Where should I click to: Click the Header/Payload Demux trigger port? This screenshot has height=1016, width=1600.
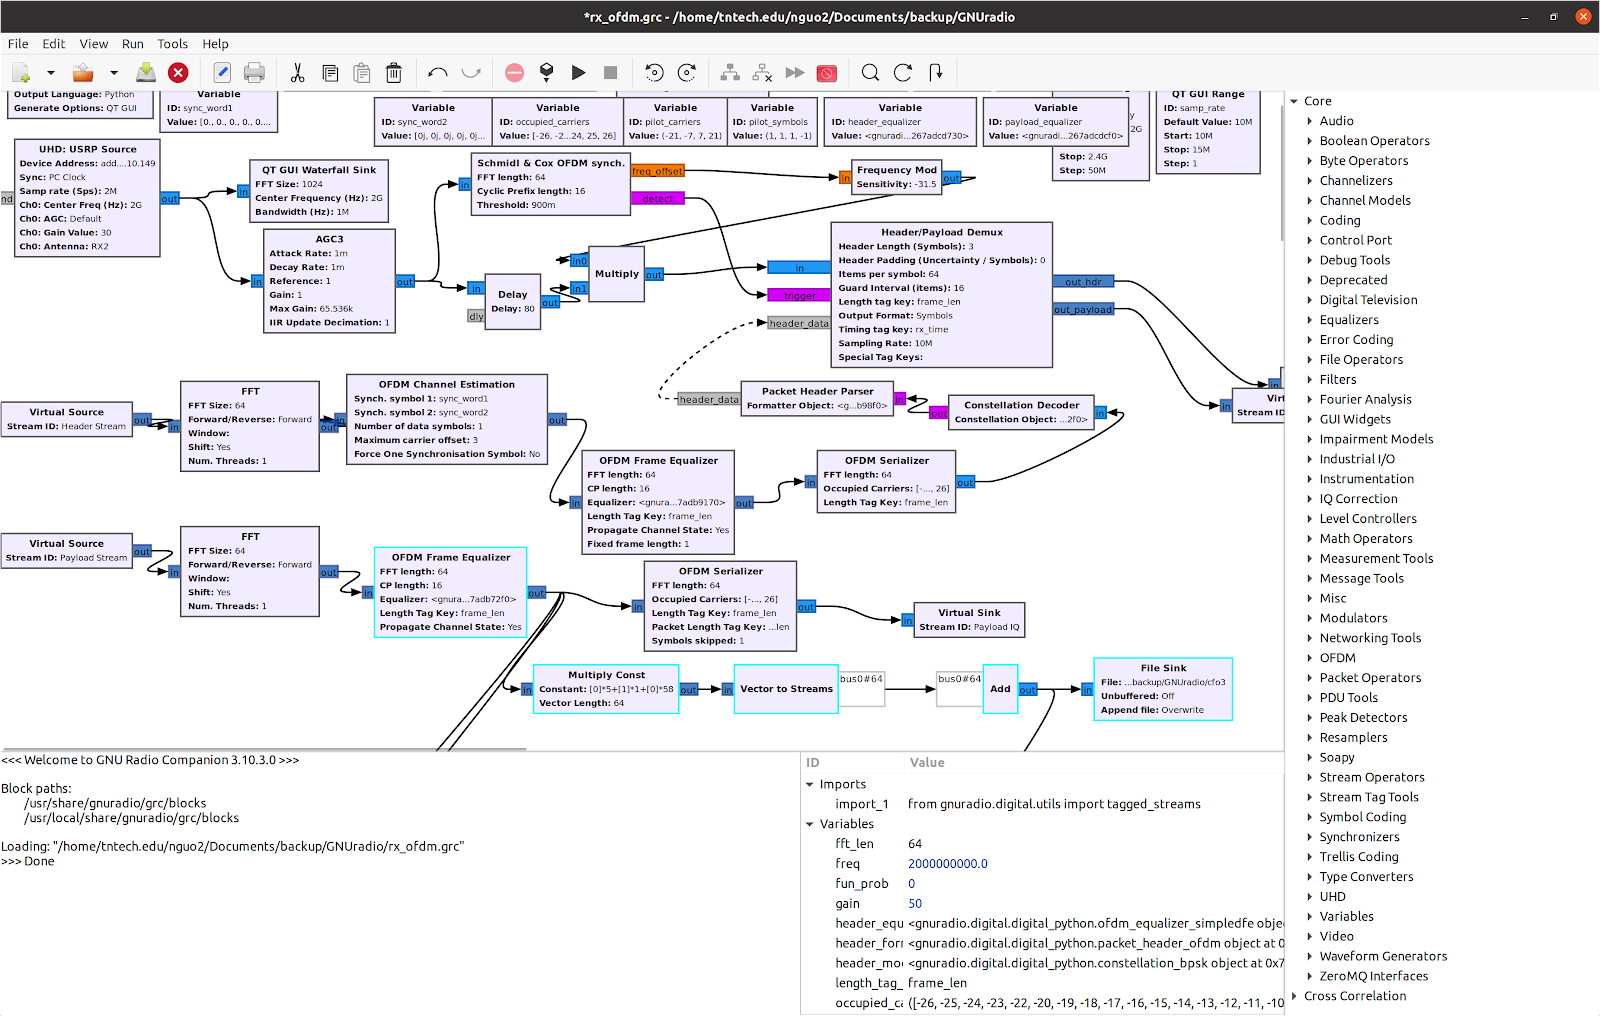click(799, 296)
